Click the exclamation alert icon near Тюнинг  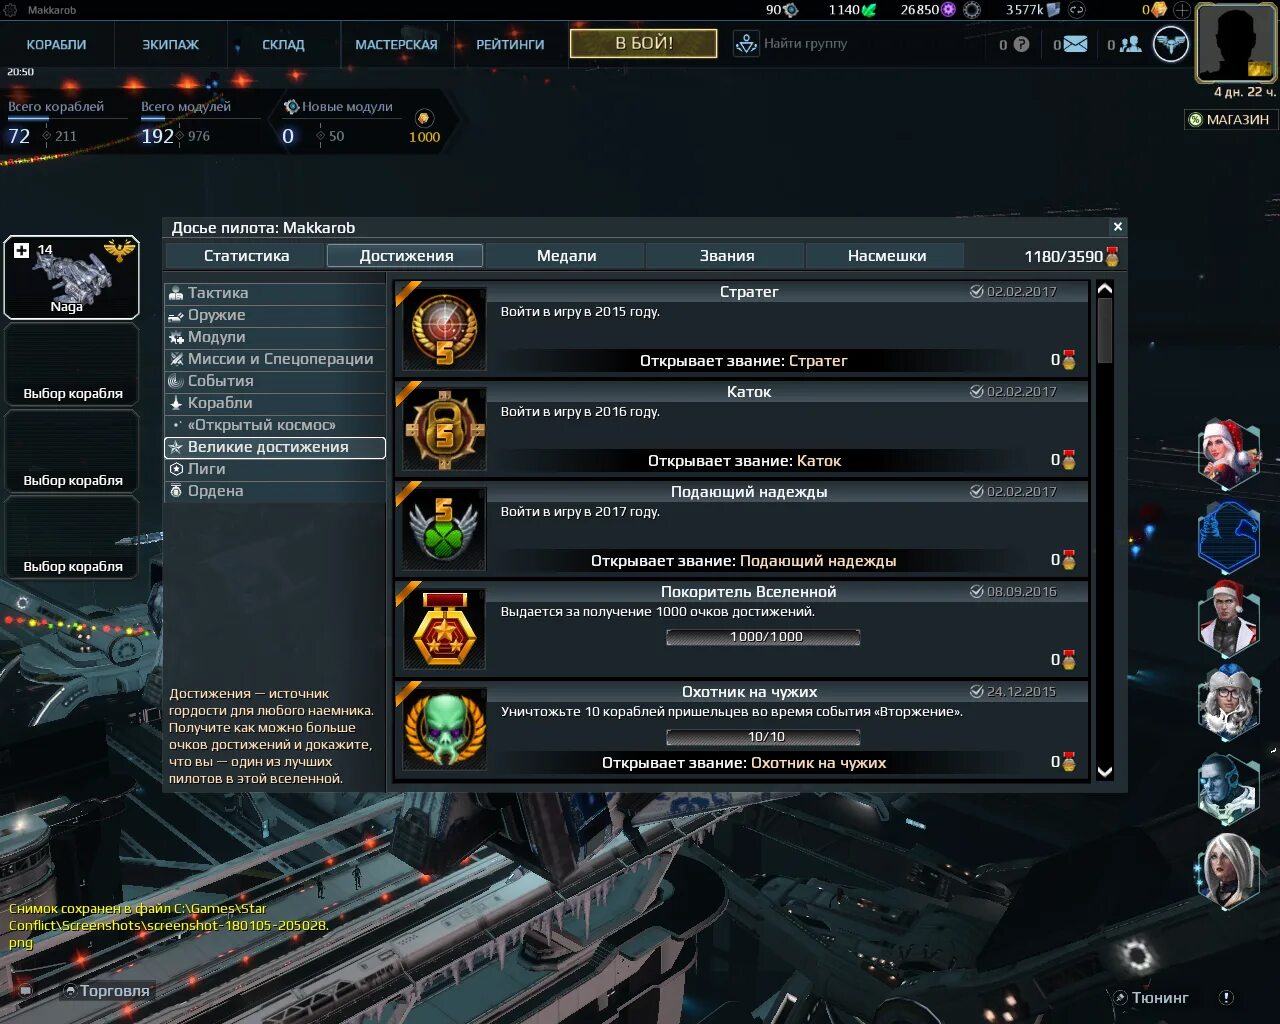1226,997
